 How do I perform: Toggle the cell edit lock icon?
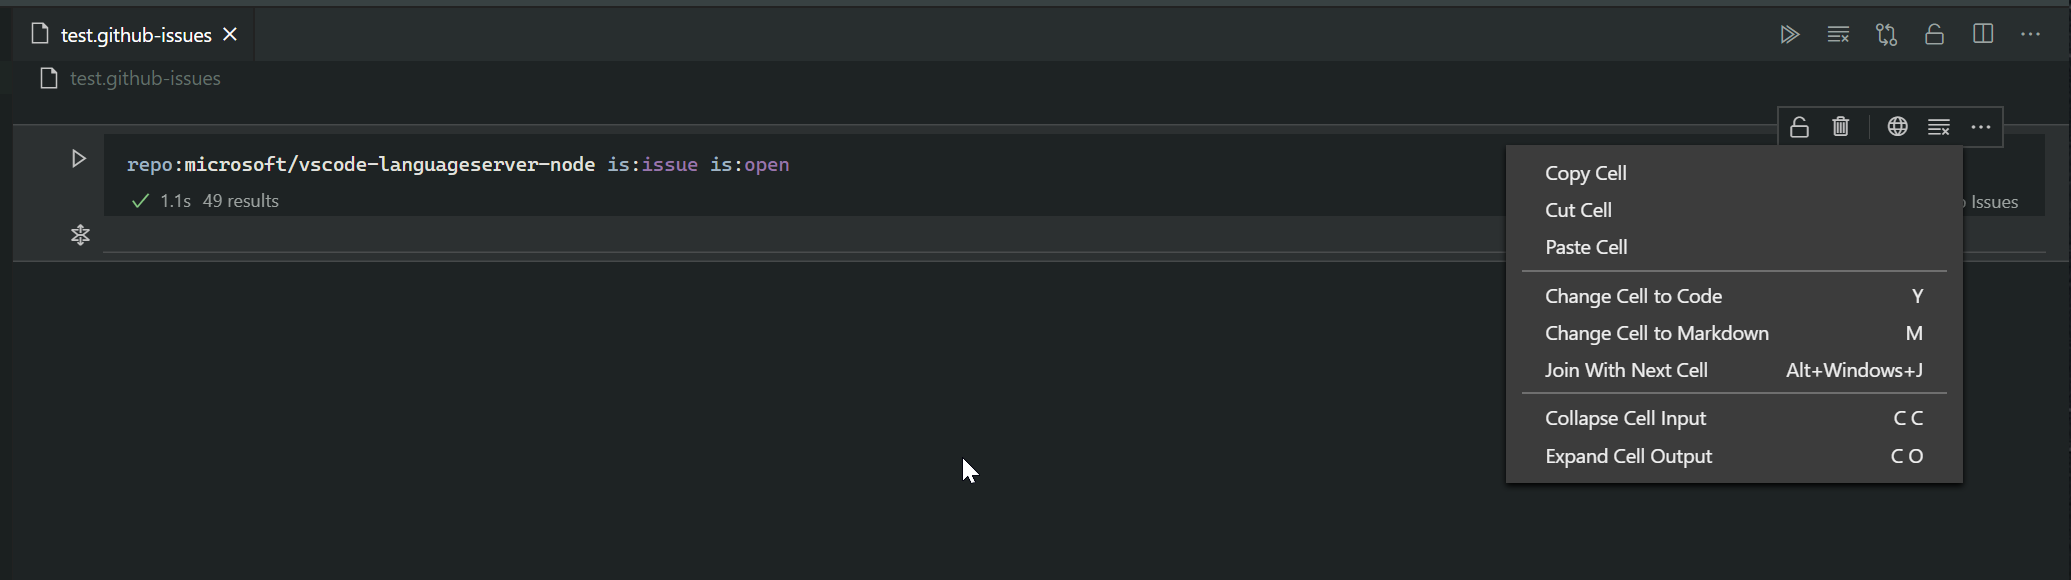pos(1798,127)
